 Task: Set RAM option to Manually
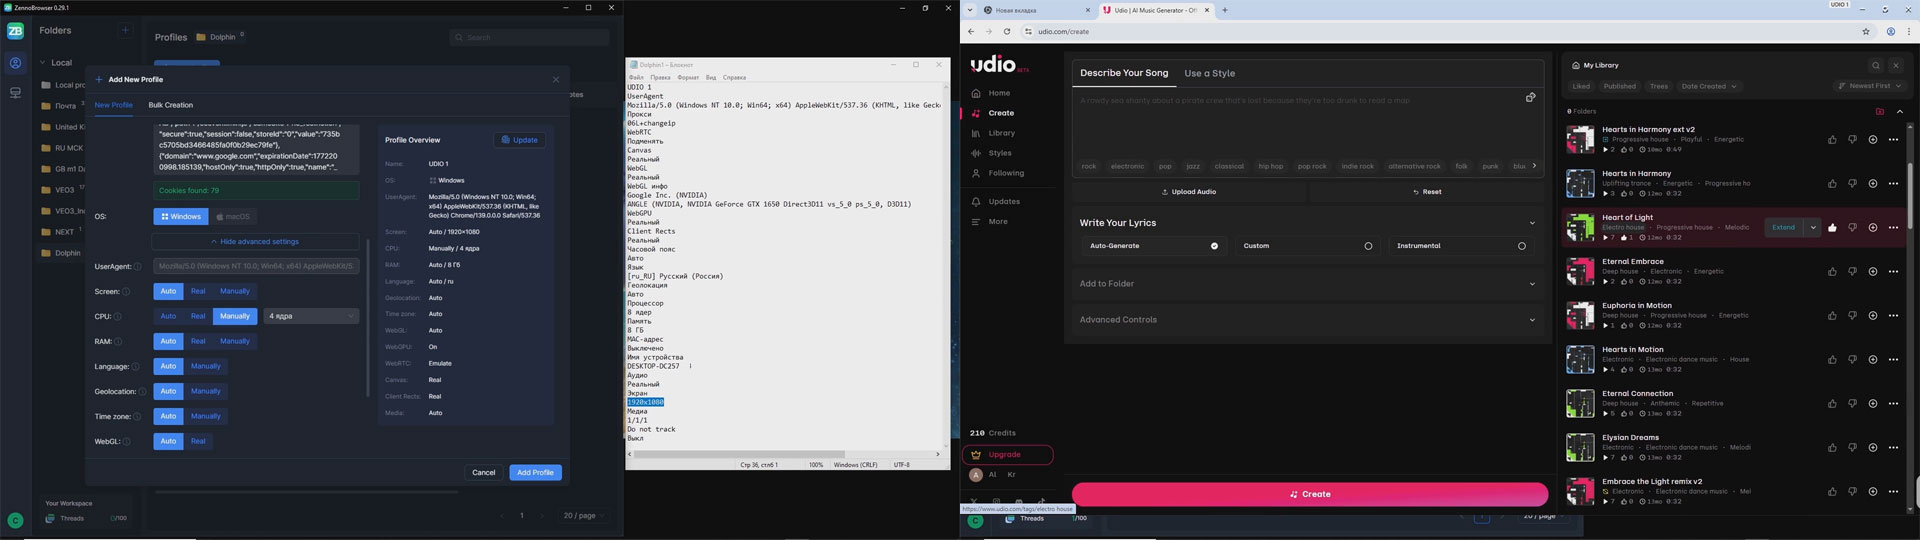pyautogui.click(x=235, y=341)
